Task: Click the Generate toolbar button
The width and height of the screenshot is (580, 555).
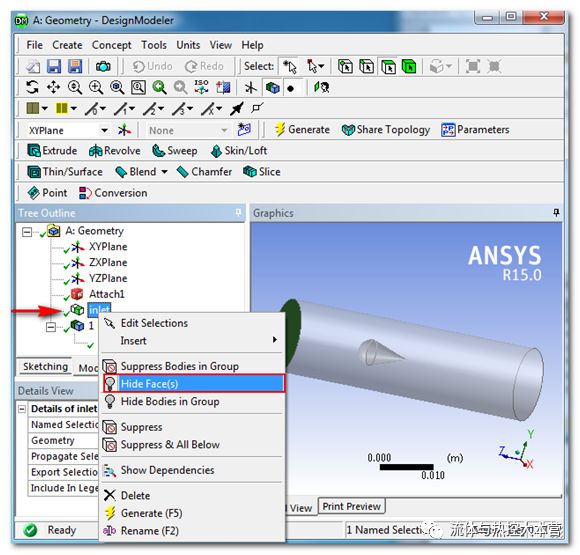Action: (302, 130)
